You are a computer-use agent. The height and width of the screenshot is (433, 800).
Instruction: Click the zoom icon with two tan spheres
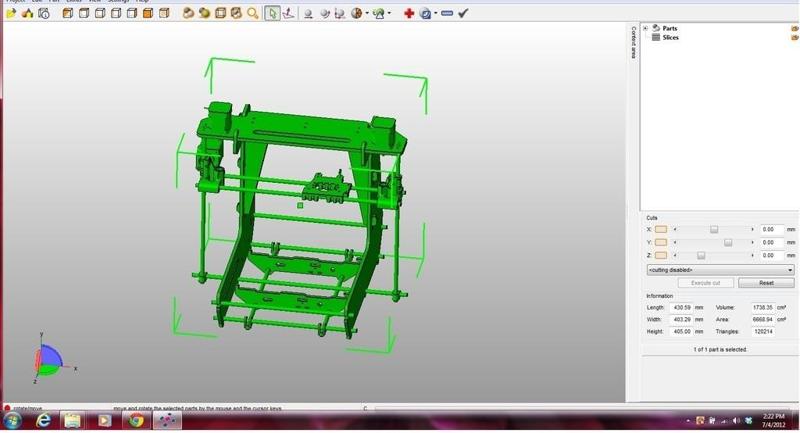[188, 14]
